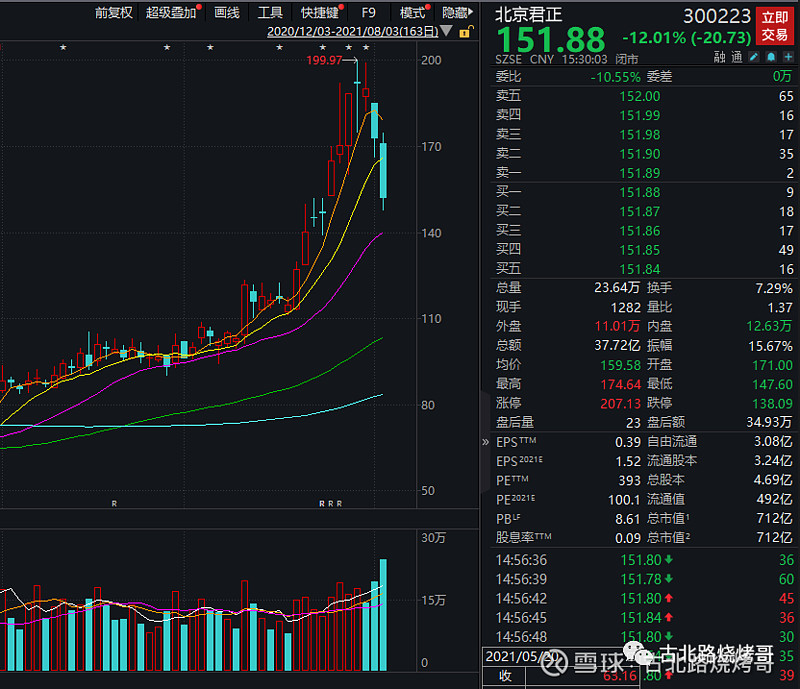
Task: Click the 换手 7.29% turnover value
Action: tap(774, 288)
